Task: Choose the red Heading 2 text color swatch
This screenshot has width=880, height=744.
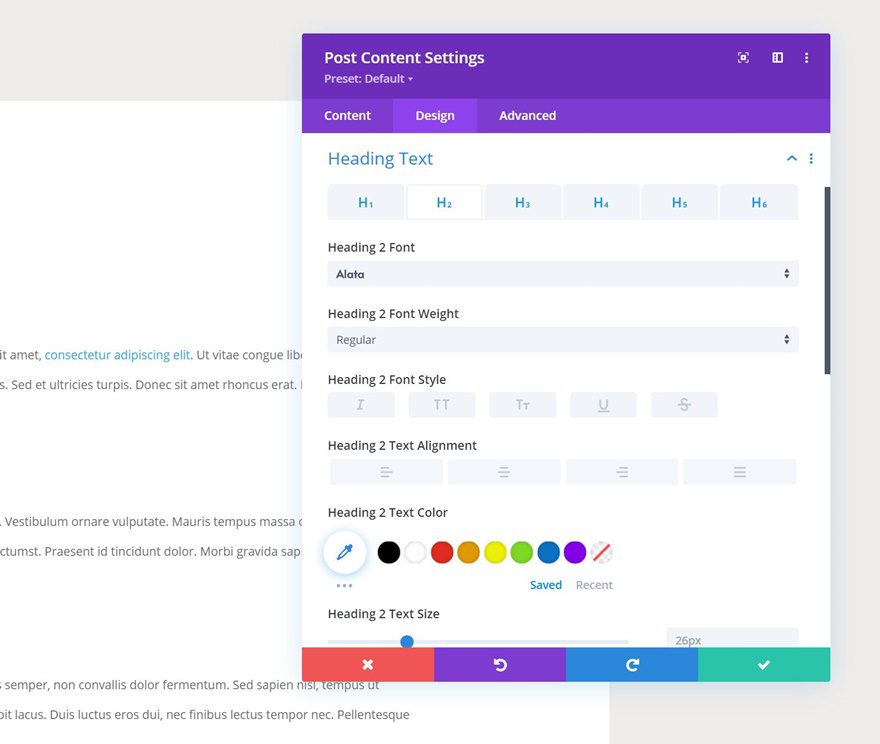Action: [x=441, y=551]
